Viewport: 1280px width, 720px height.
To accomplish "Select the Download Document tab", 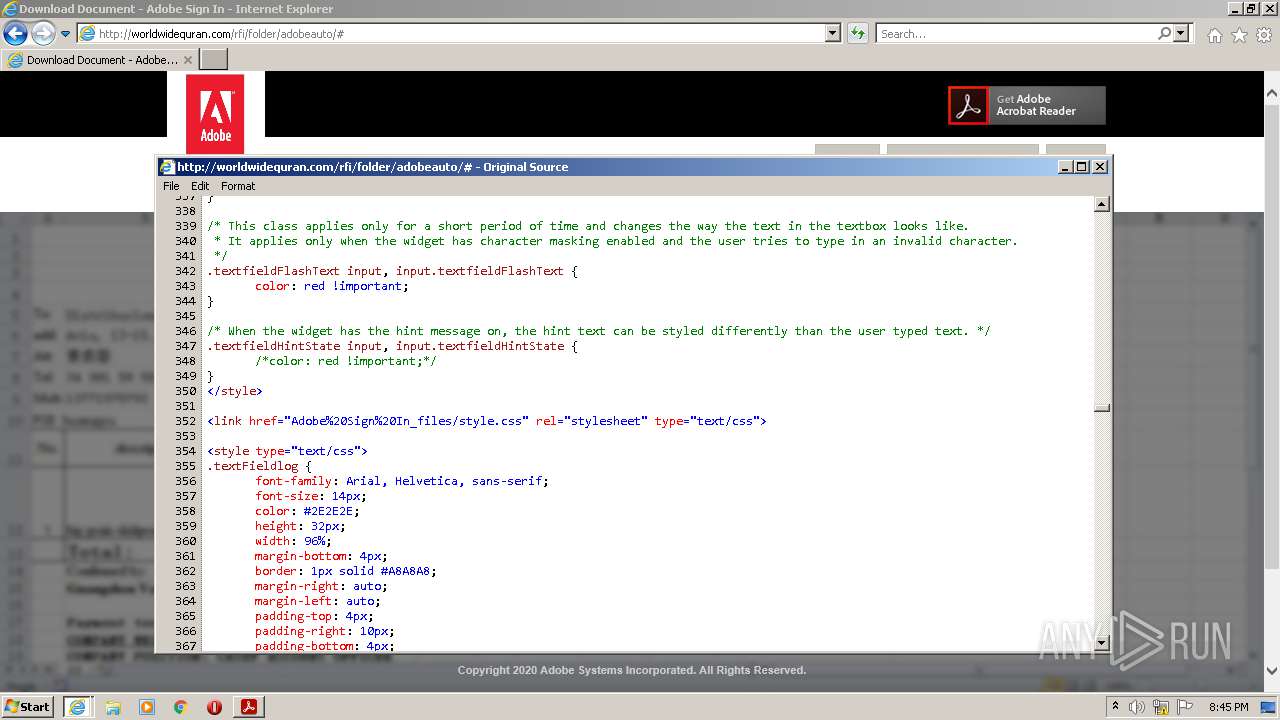I will 100,60.
